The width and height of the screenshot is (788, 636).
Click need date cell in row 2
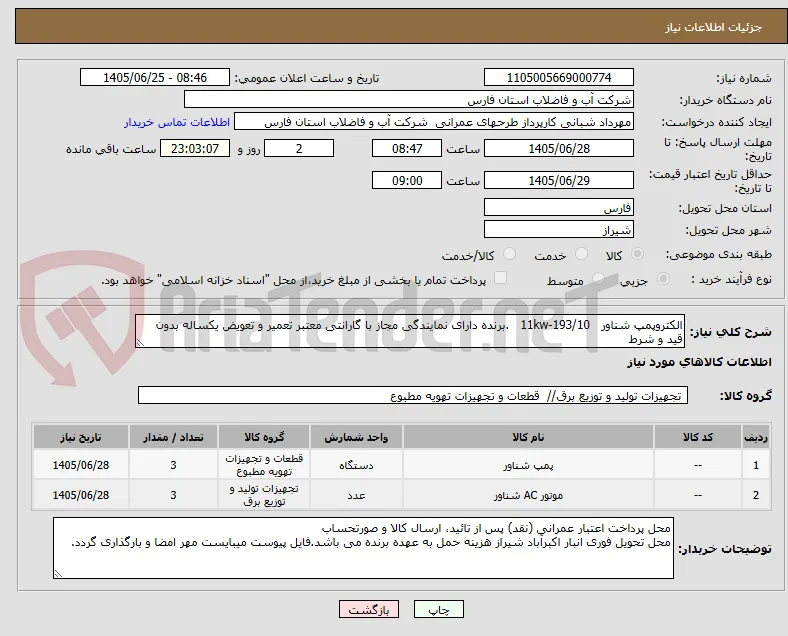pos(81,495)
